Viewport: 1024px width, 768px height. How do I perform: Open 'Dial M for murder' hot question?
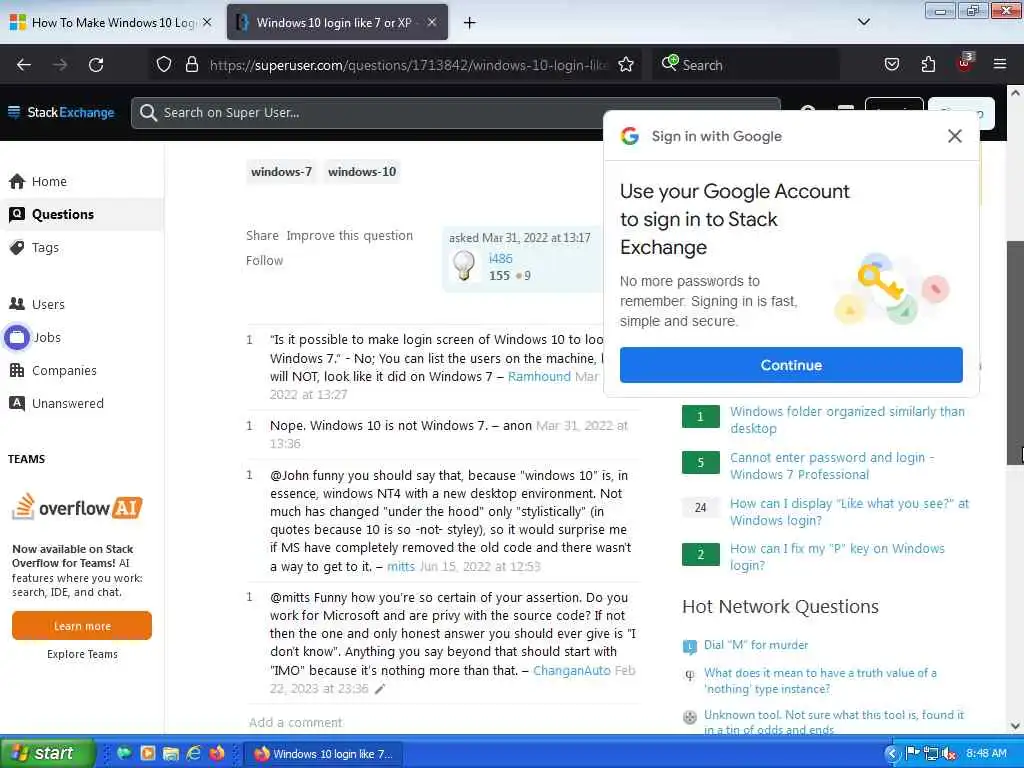coord(756,645)
